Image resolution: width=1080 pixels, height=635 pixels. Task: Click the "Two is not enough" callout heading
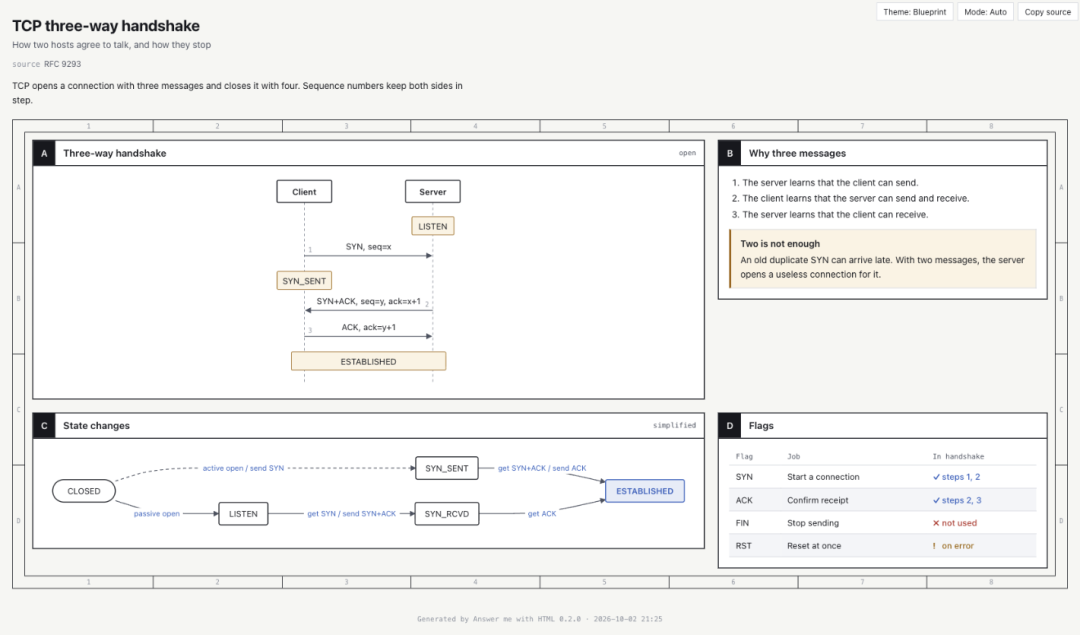pos(780,244)
